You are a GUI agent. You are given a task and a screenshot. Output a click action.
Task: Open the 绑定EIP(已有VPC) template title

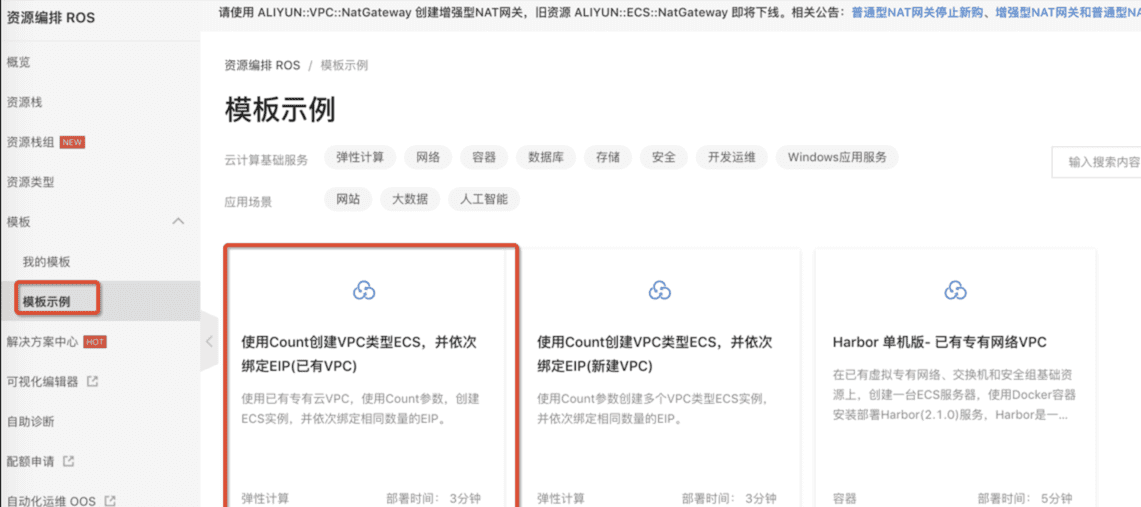tap(359, 354)
